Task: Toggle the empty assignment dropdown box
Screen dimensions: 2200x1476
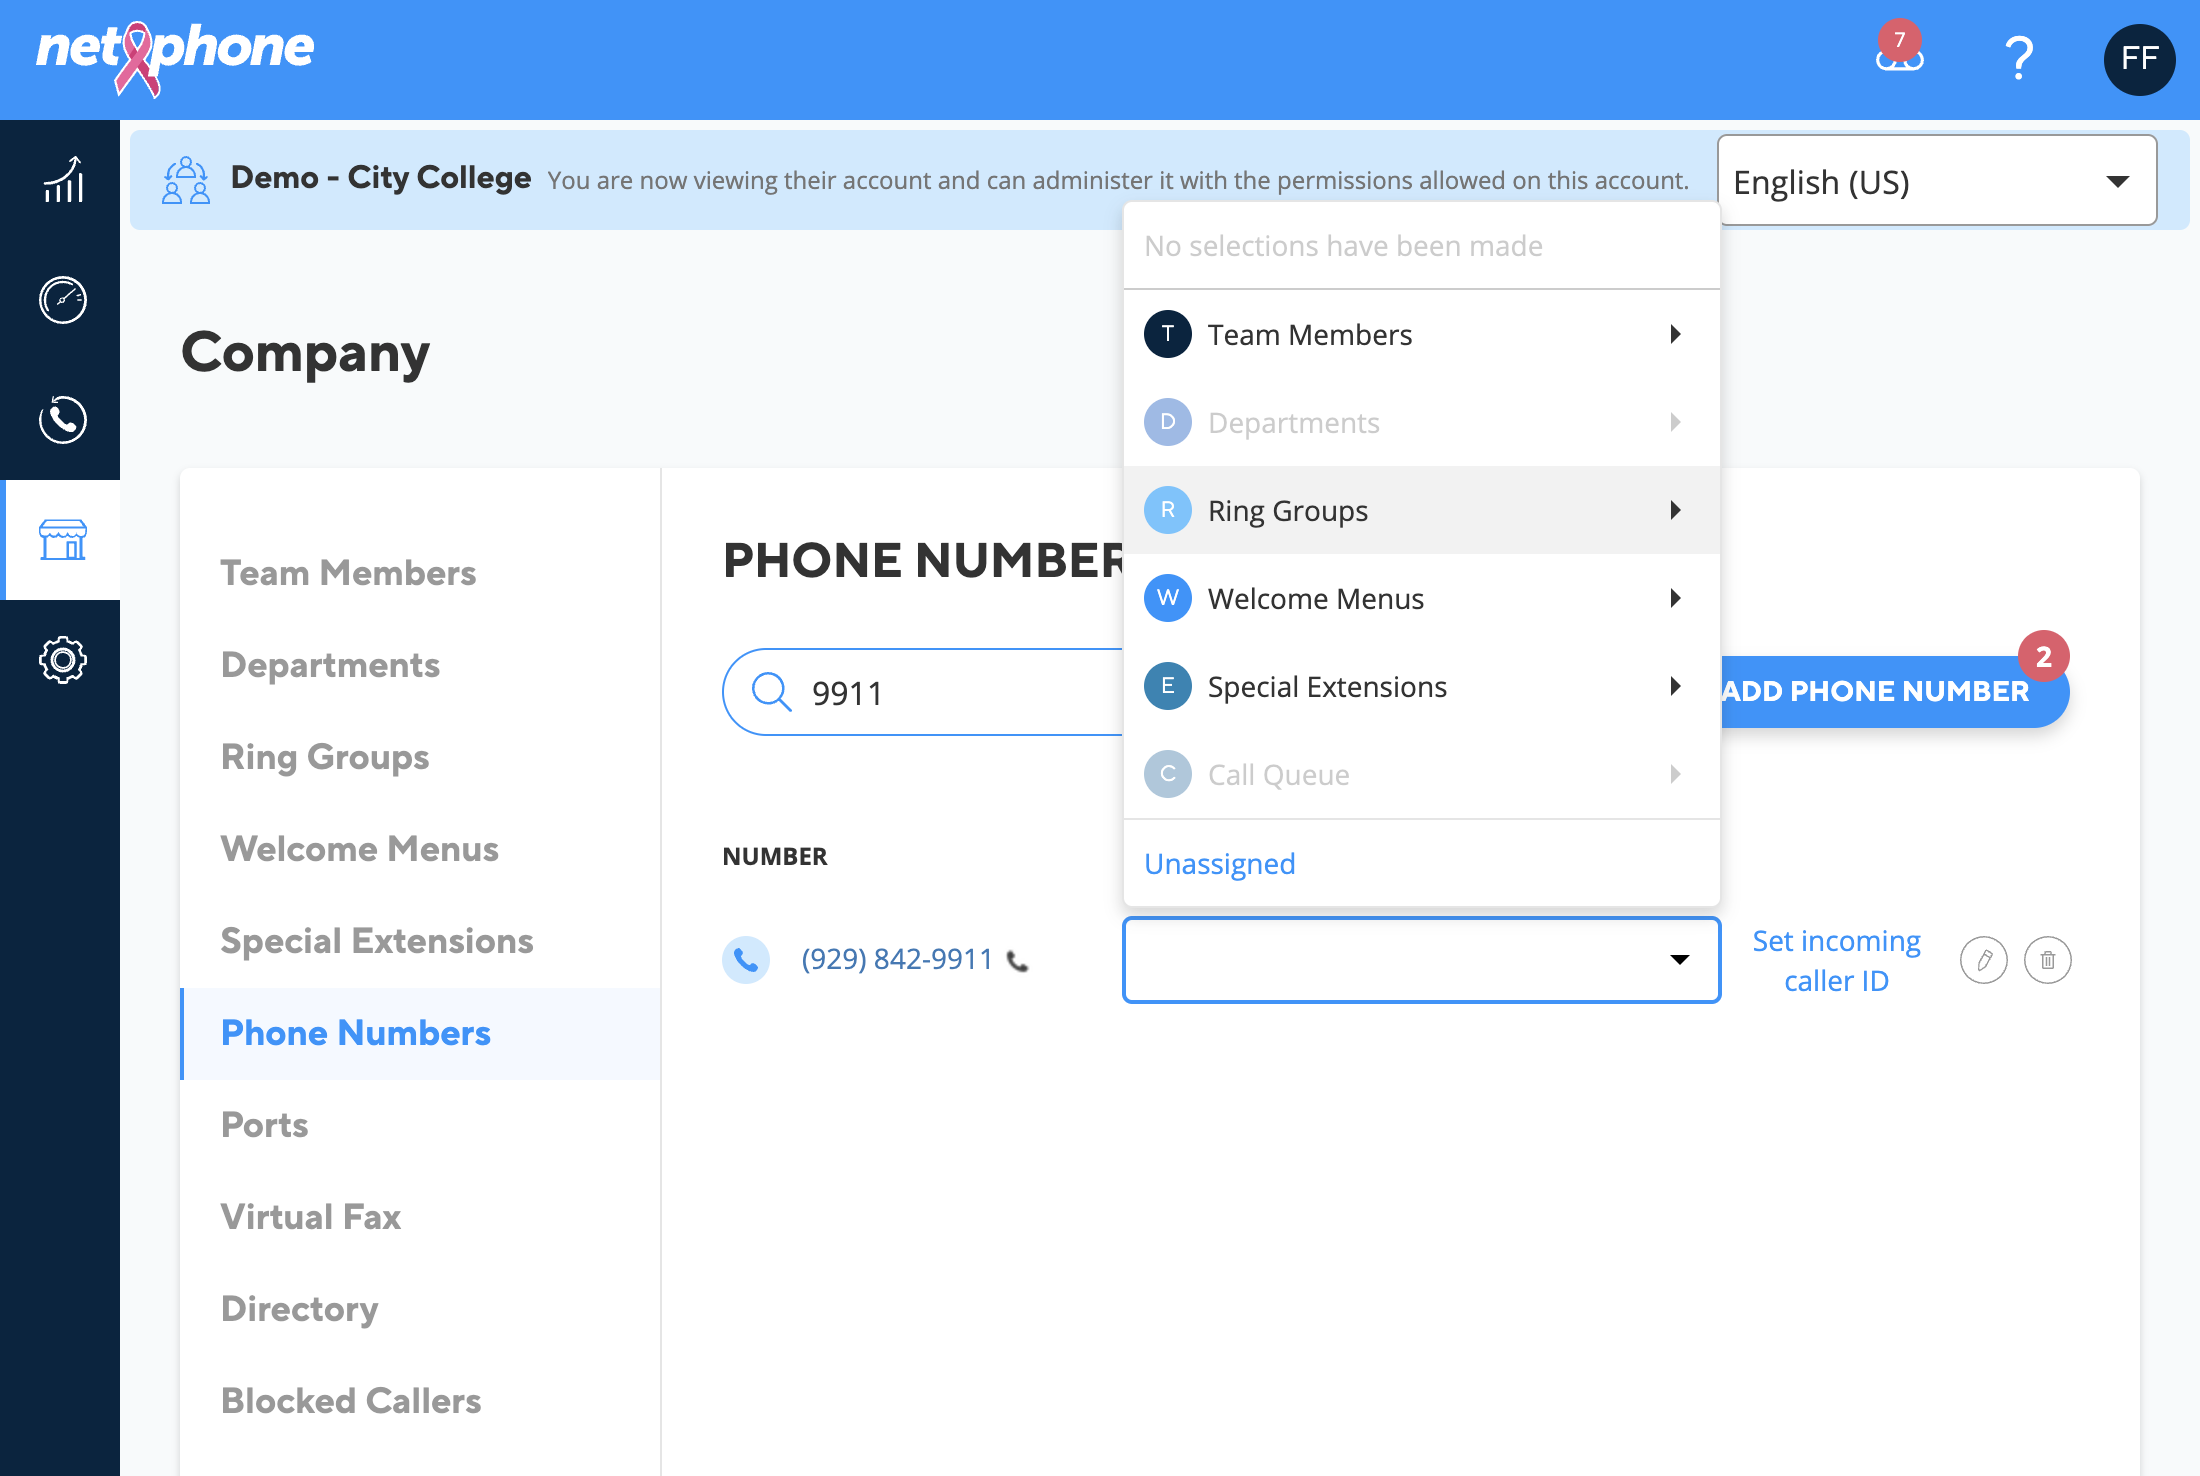Action: point(1421,960)
